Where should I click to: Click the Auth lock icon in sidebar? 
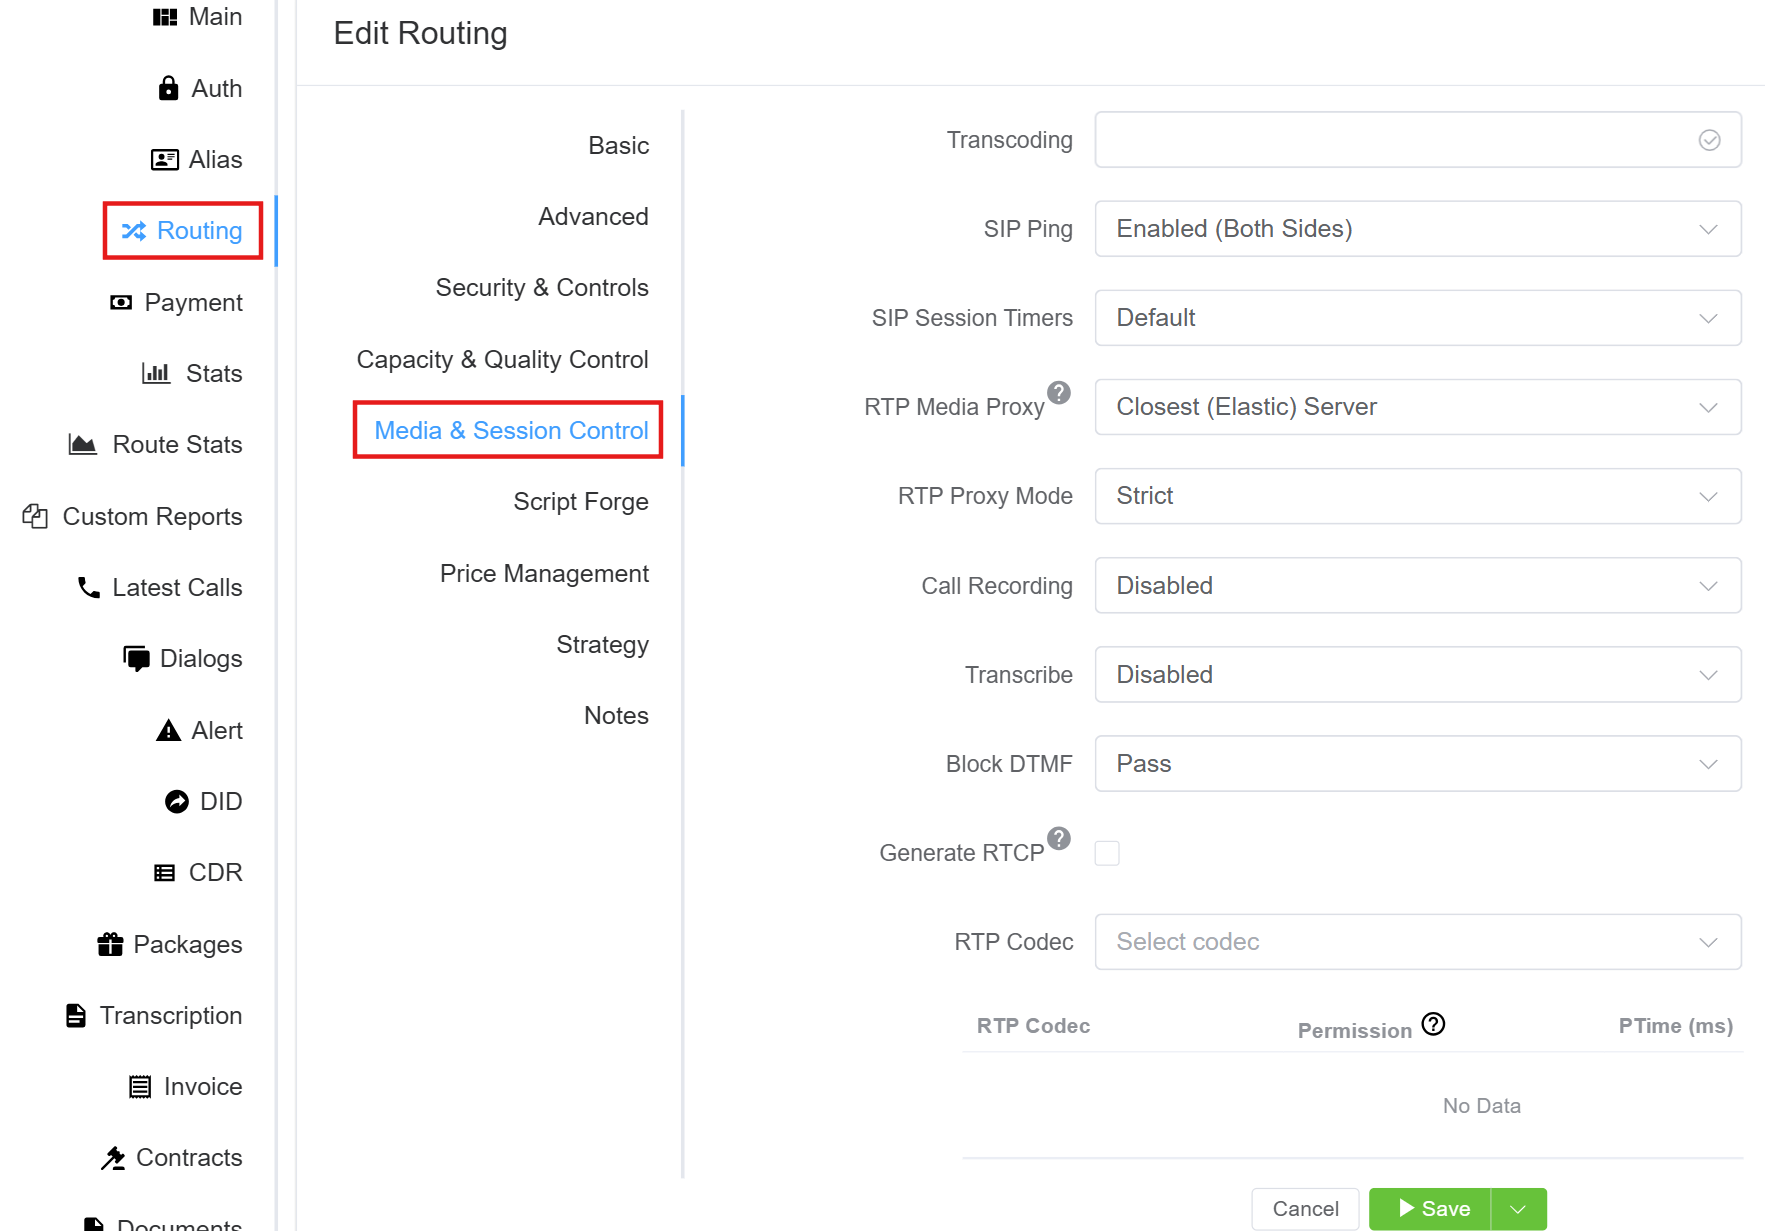pyautogui.click(x=168, y=89)
